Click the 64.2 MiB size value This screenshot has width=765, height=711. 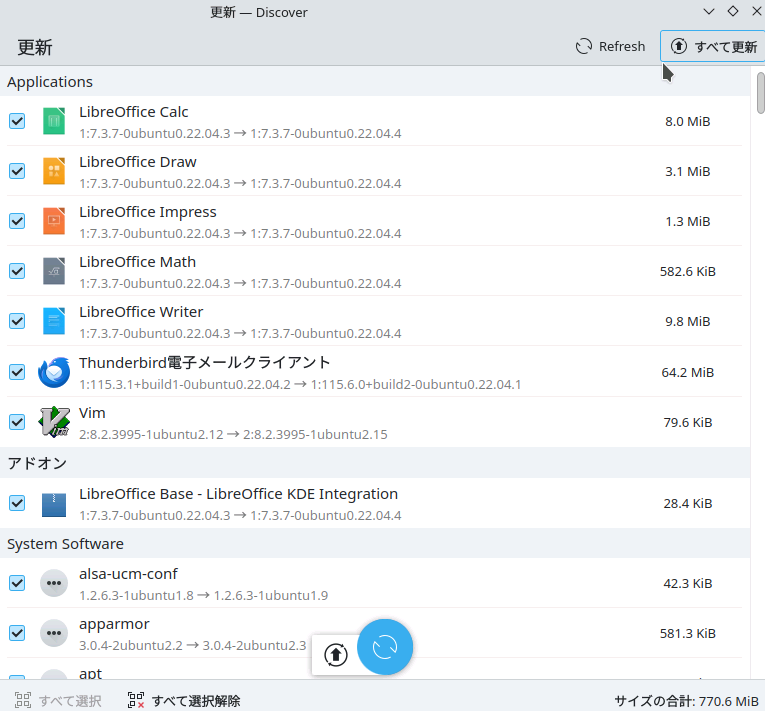pos(687,372)
